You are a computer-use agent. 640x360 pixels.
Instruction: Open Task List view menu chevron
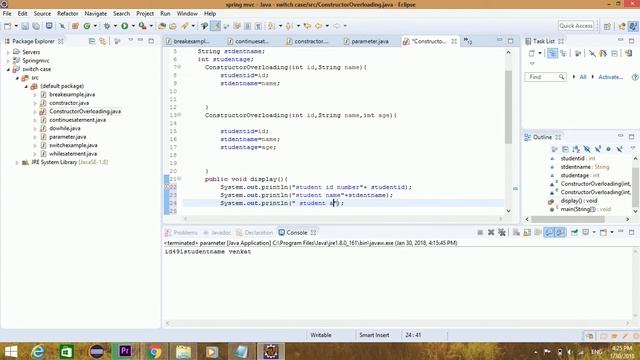point(532,63)
